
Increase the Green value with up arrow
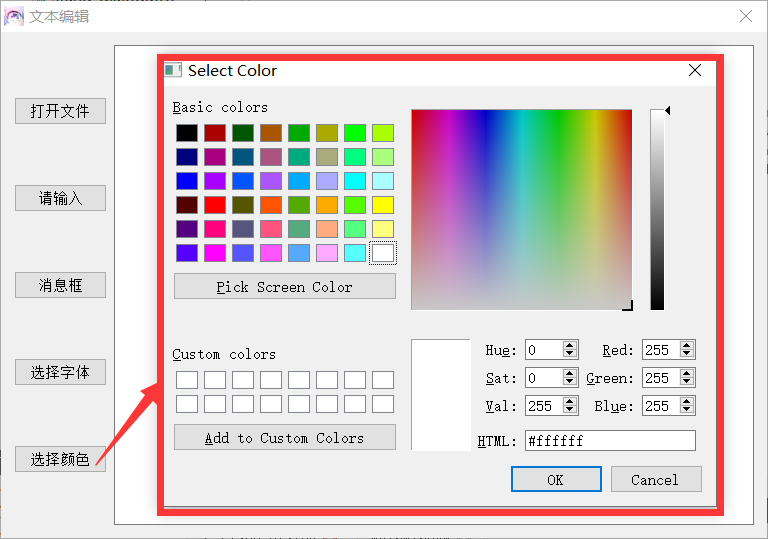coord(687,373)
